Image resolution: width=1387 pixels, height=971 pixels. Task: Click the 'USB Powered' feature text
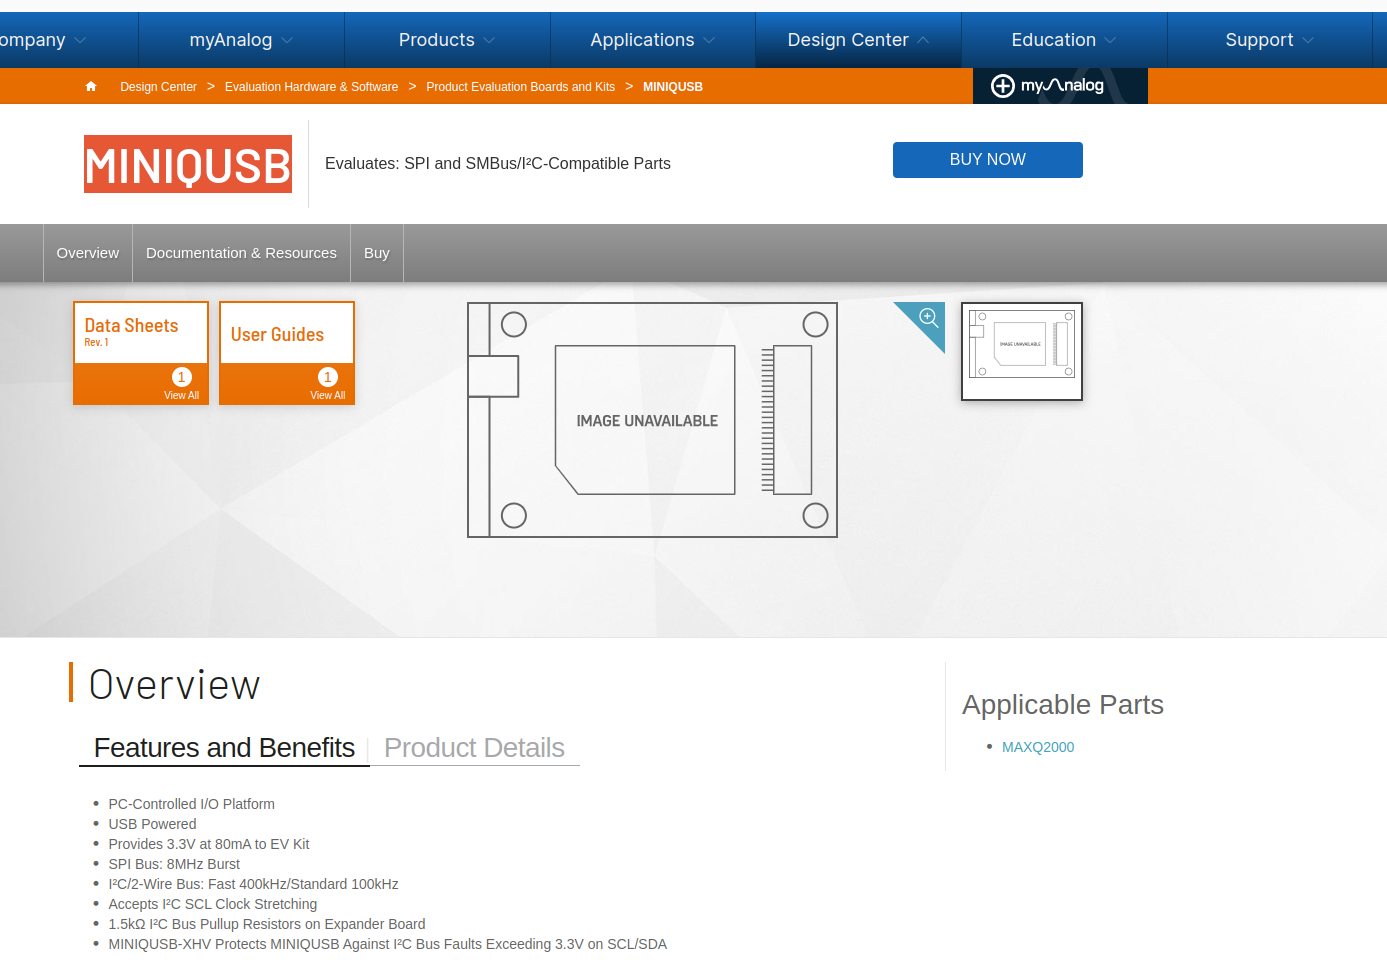152,824
